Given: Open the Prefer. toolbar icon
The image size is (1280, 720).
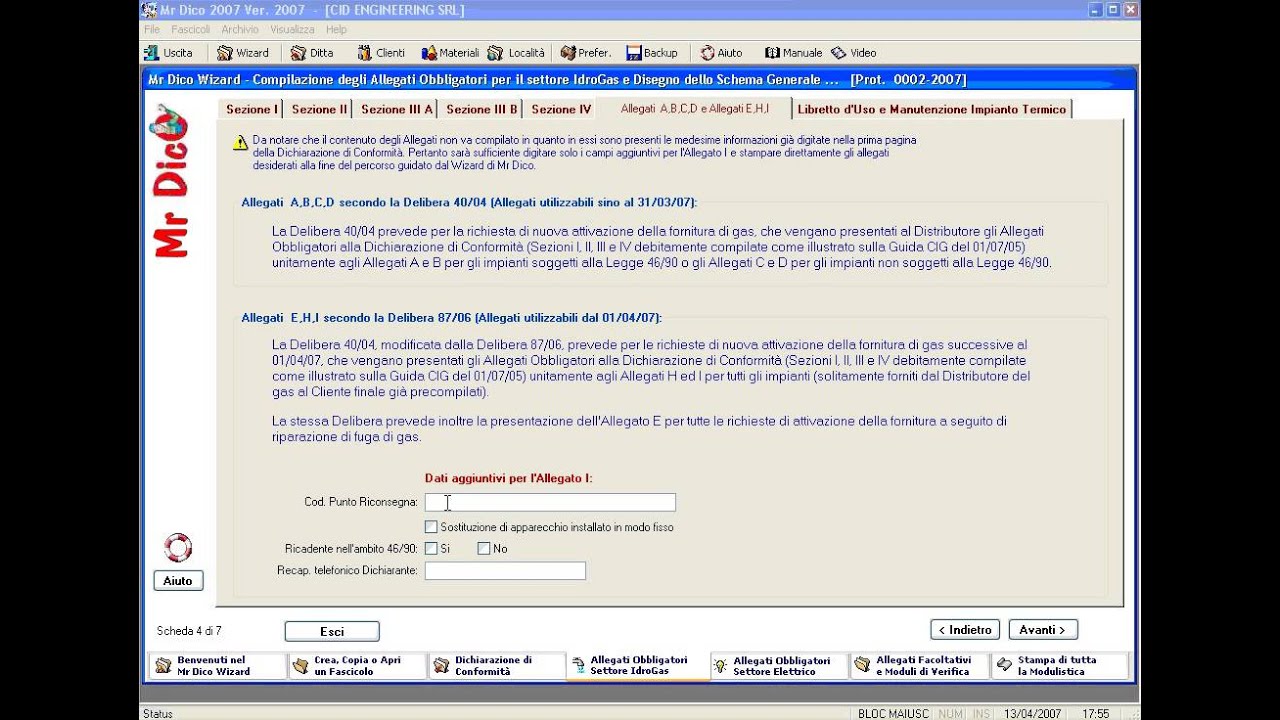Looking at the screenshot, I should pos(568,53).
